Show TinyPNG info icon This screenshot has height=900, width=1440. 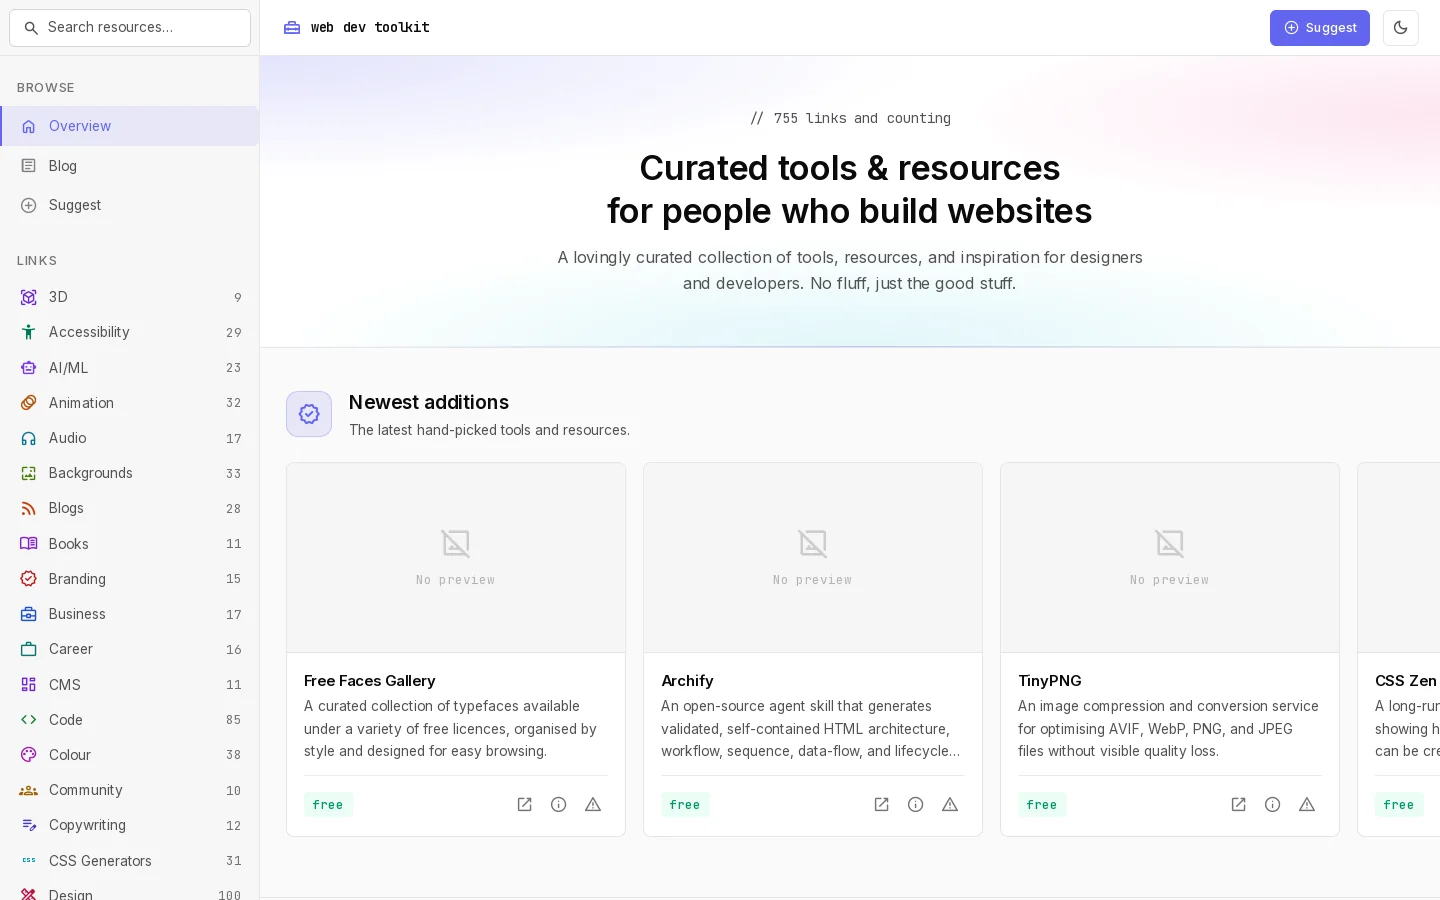tap(1273, 805)
